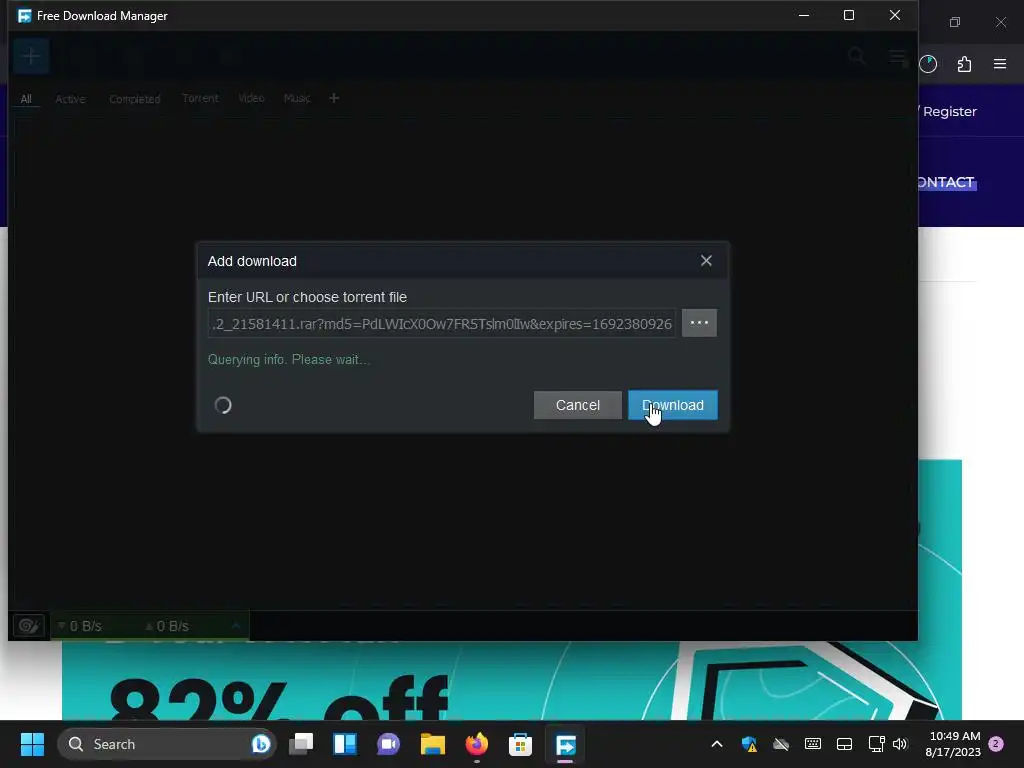Open the touch keyboard tray icon
The height and width of the screenshot is (768, 1024).
coord(812,744)
